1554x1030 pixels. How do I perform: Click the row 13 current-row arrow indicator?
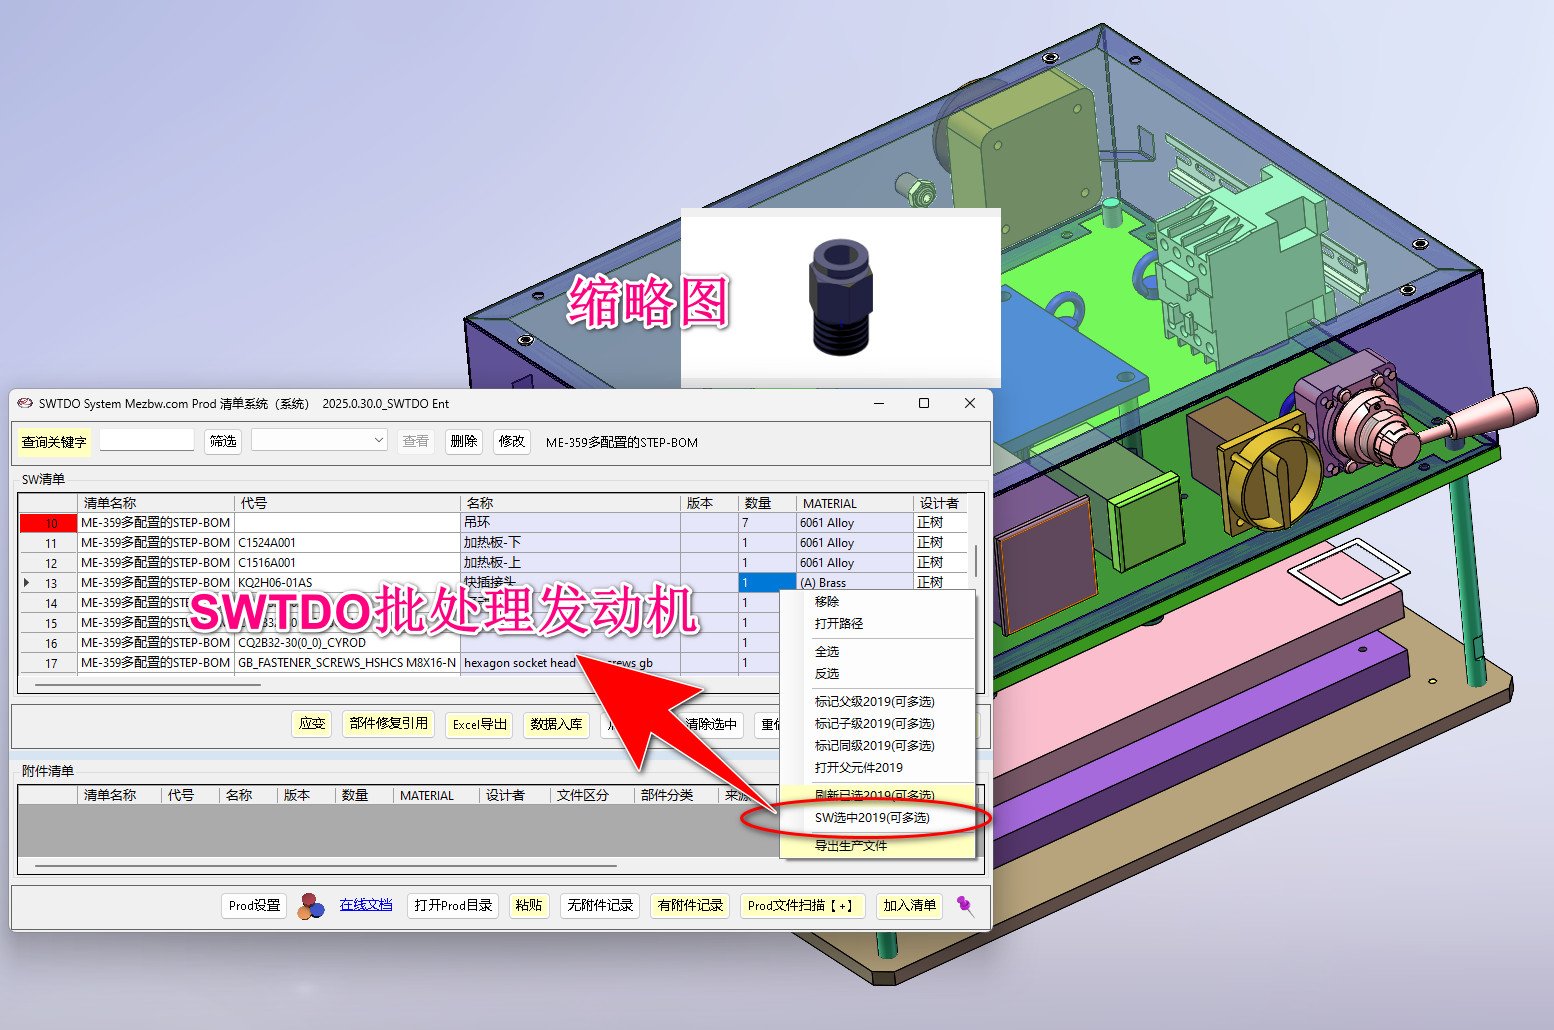pyautogui.click(x=27, y=583)
